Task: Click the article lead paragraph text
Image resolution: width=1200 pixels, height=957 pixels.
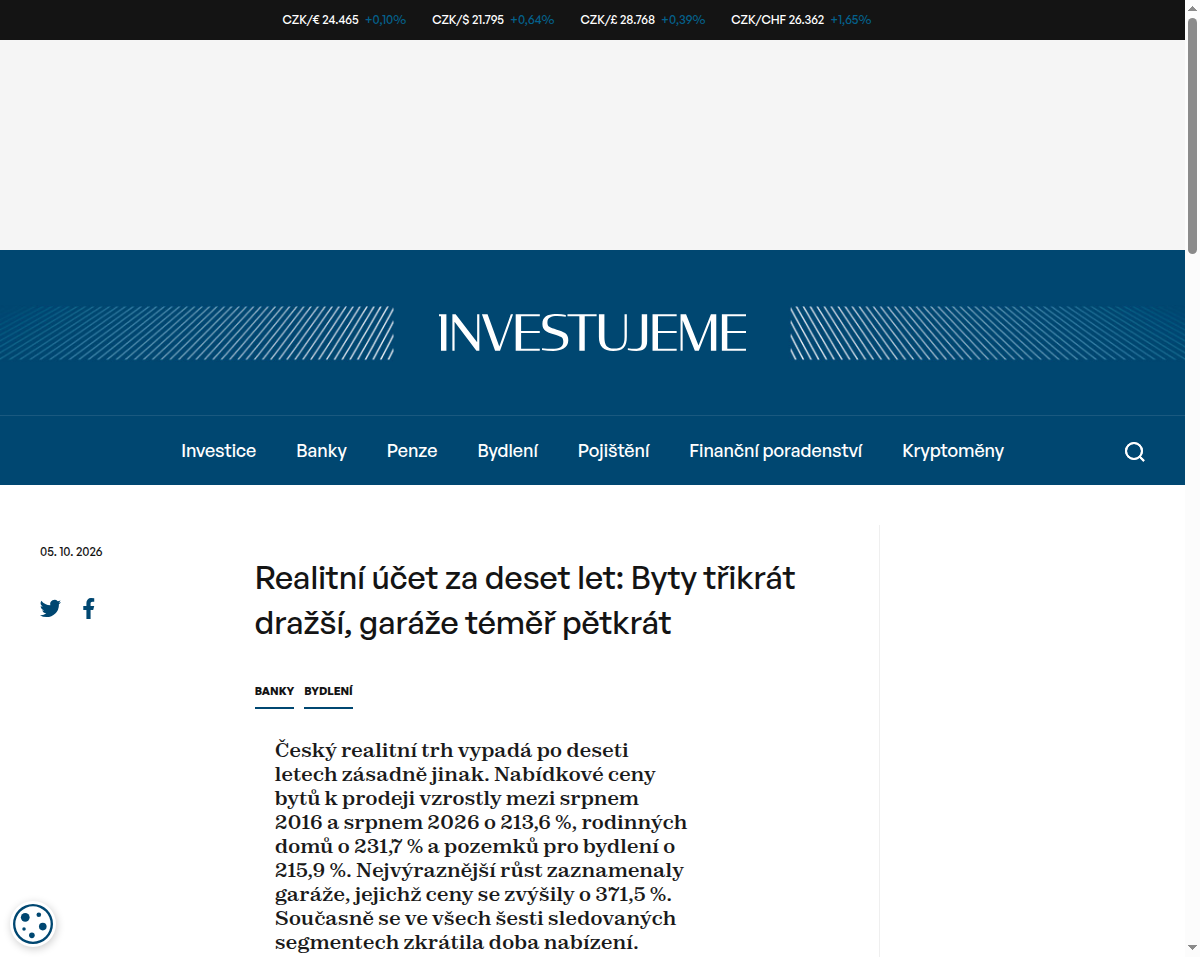Action: 481,846
